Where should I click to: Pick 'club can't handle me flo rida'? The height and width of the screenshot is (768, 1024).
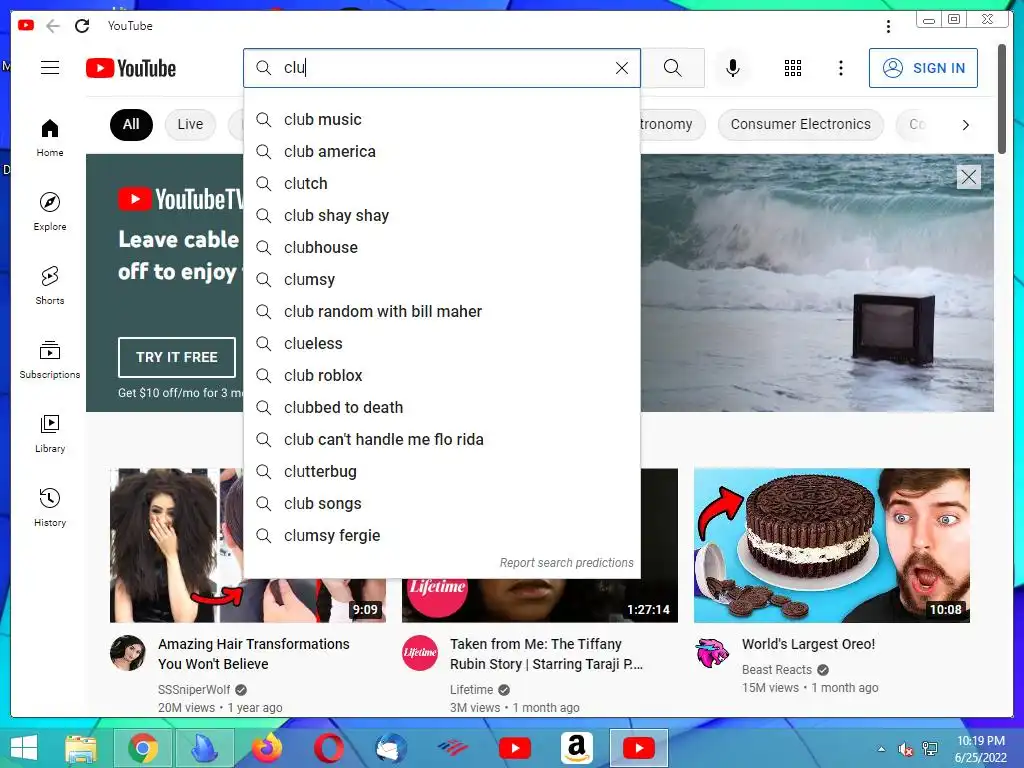441,440
